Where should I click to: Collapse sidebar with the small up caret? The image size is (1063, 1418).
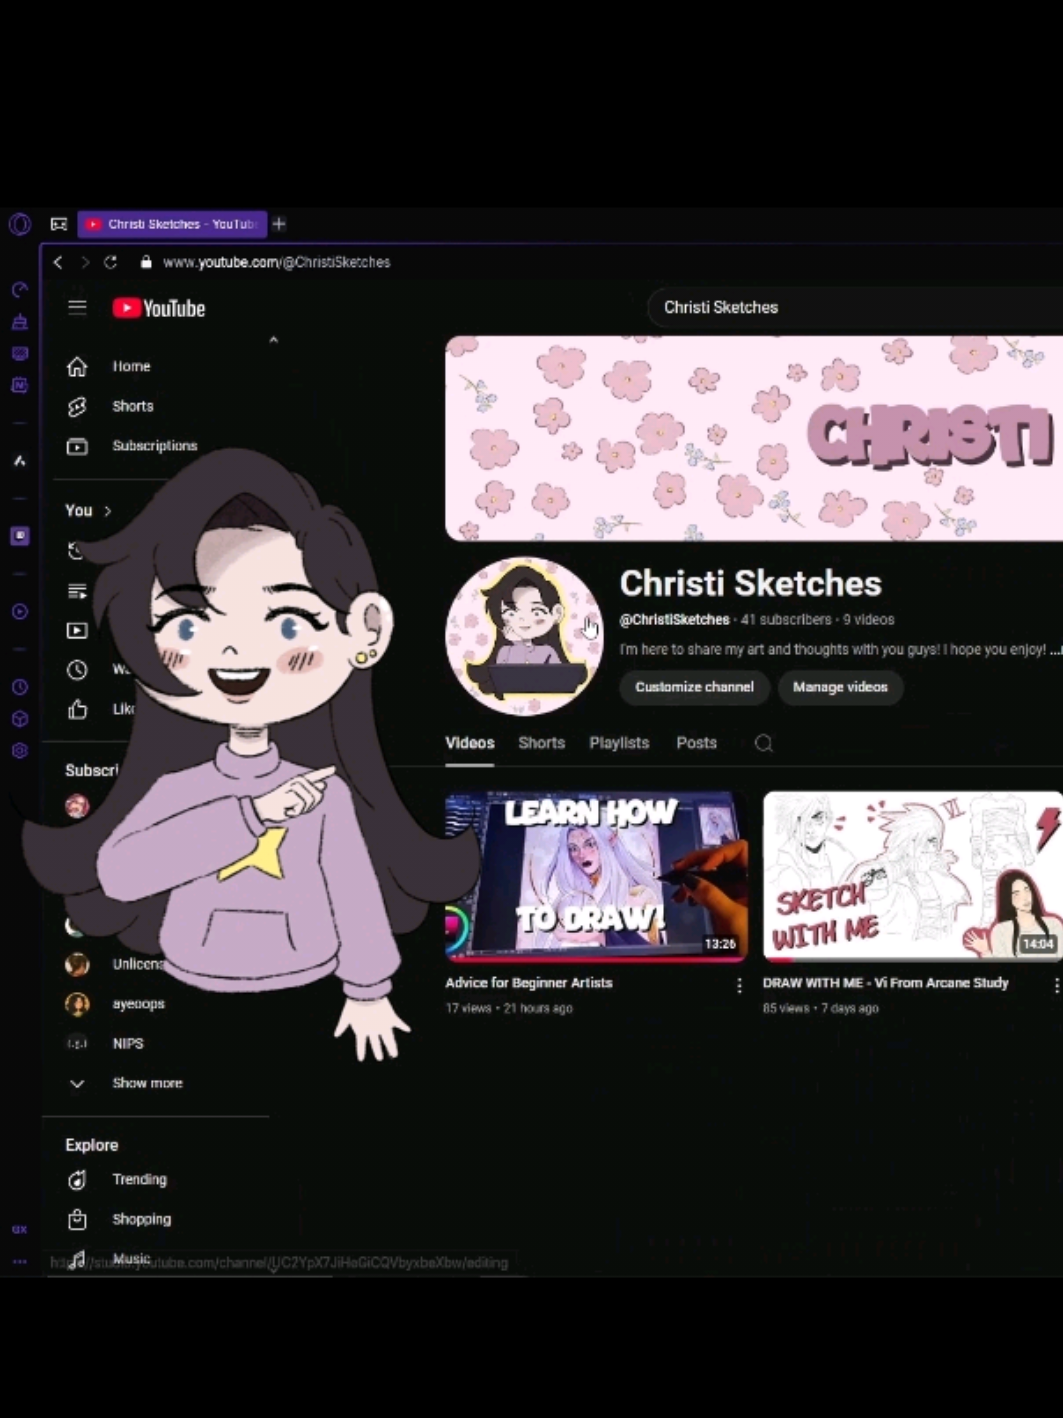point(273,340)
